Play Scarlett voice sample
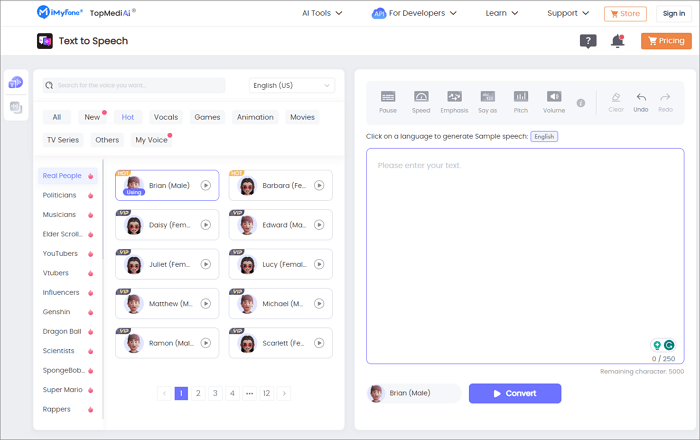 tap(319, 343)
